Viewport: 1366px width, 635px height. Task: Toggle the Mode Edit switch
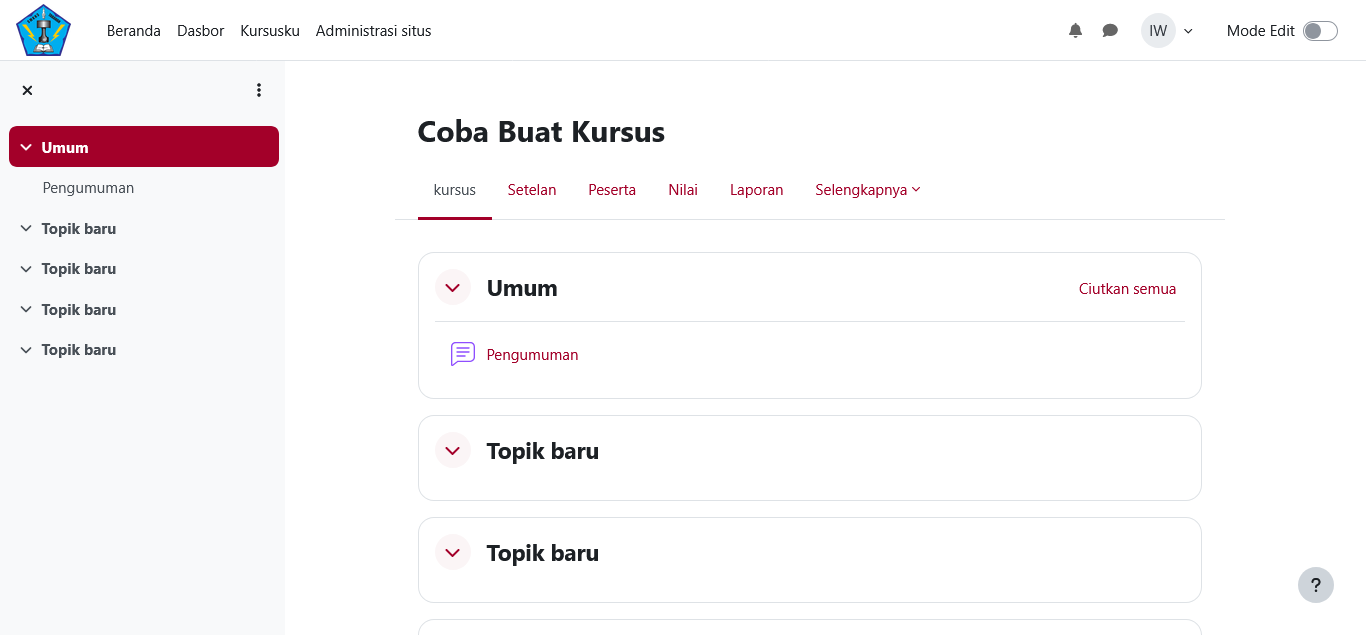tap(1319, 31)
